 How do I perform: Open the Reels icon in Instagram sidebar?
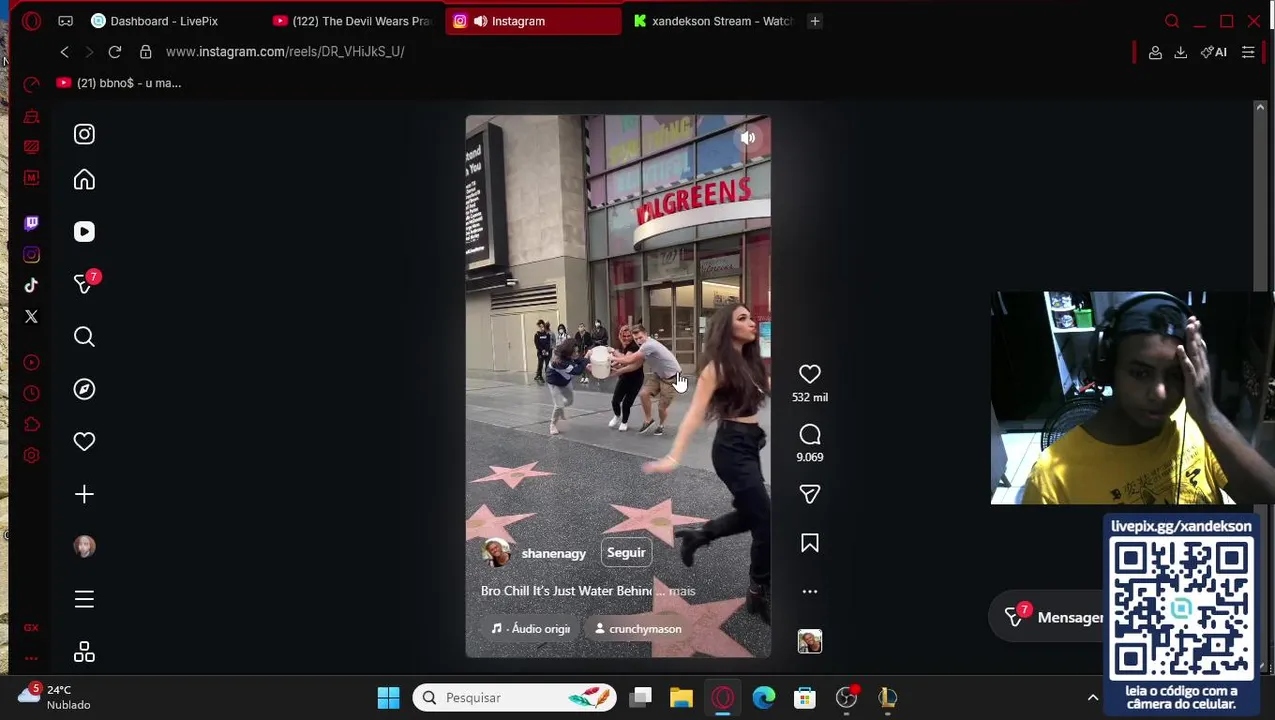coord(84,232)
